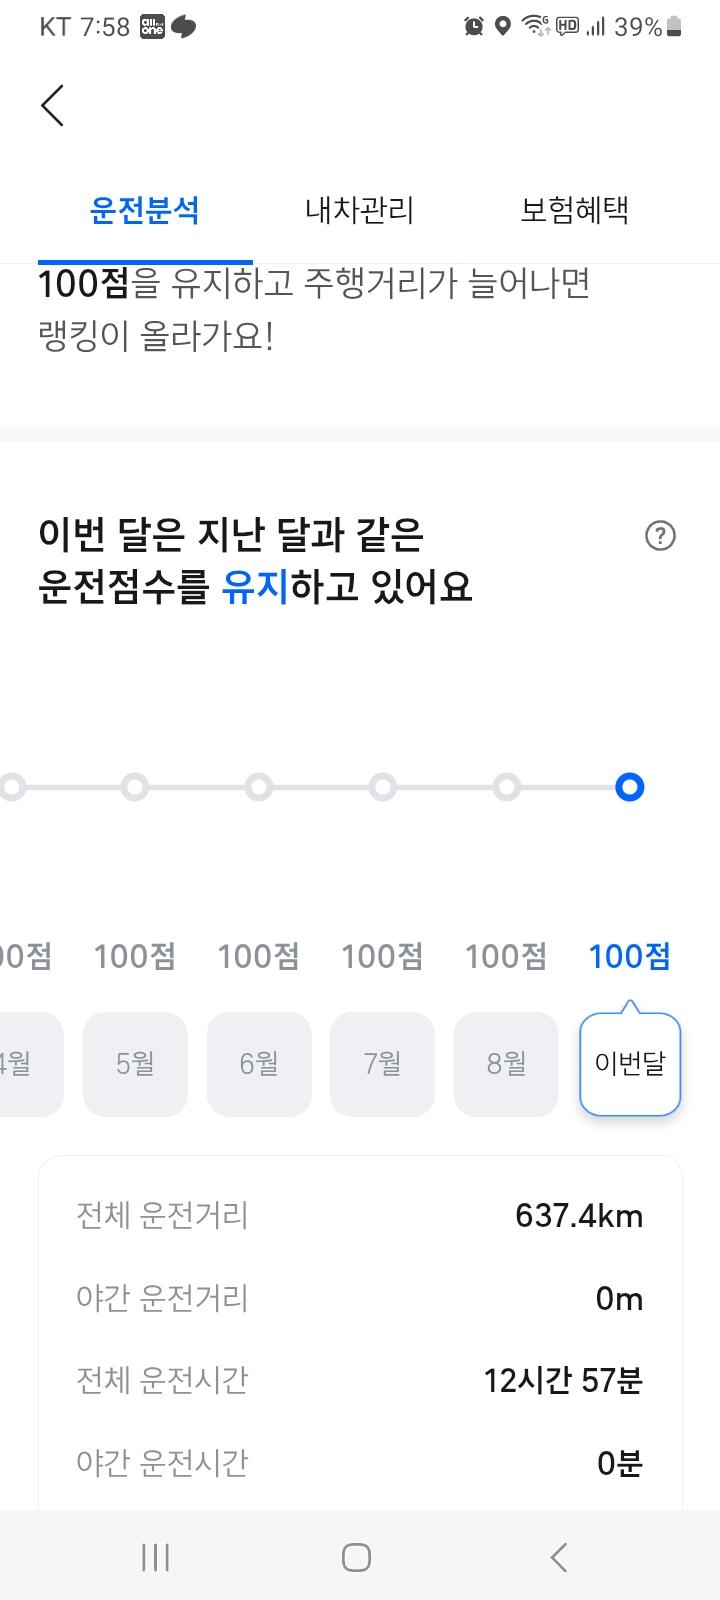Select the 7월 month dot on timeline
720x1600 pixels.
click(x=382, y=787)
